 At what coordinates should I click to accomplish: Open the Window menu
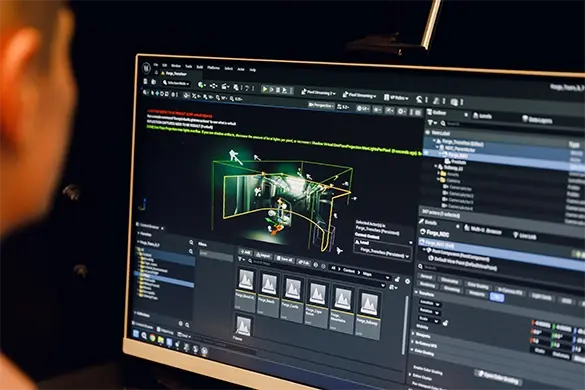176,66
